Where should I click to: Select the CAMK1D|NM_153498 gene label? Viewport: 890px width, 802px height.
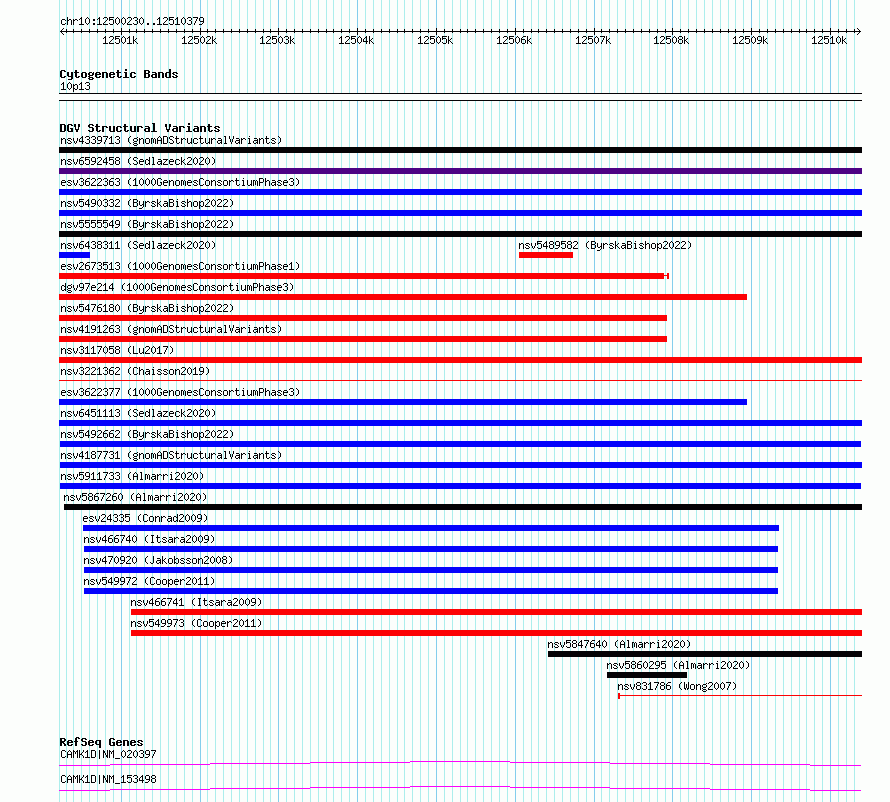108,779
